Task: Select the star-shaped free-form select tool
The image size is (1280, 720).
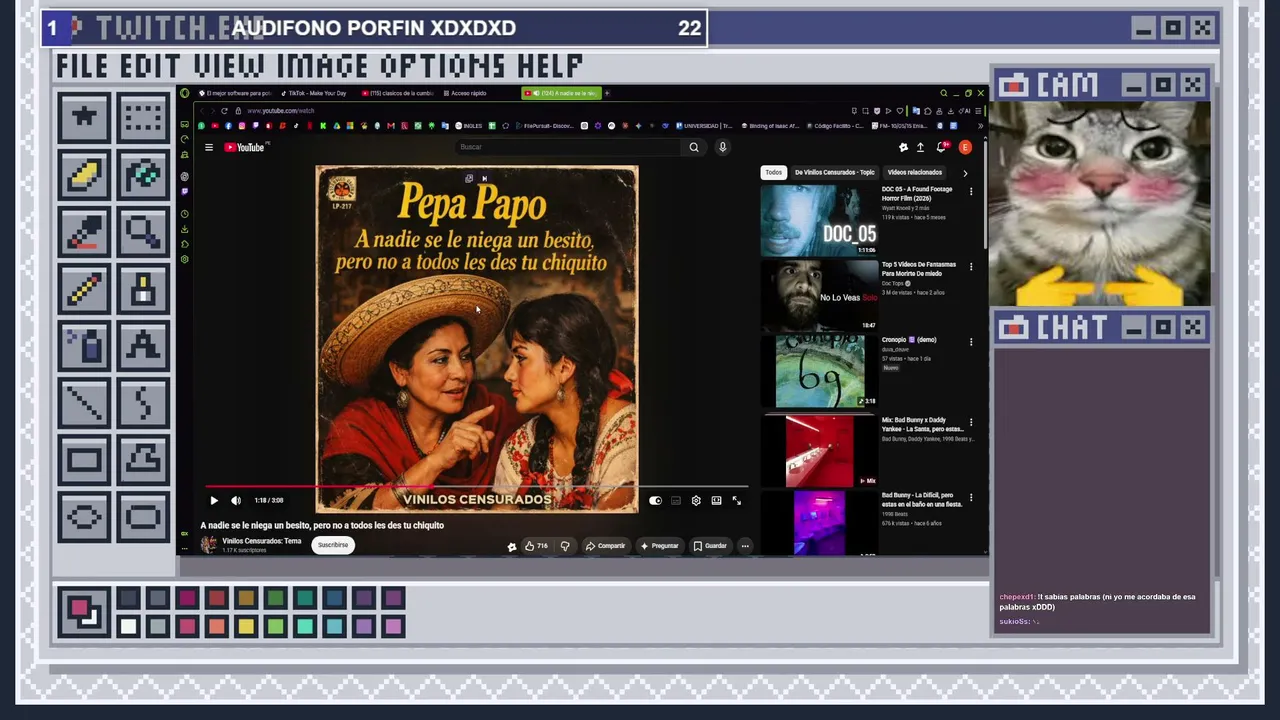Action: pyautogui.click(x=84, y=117)
